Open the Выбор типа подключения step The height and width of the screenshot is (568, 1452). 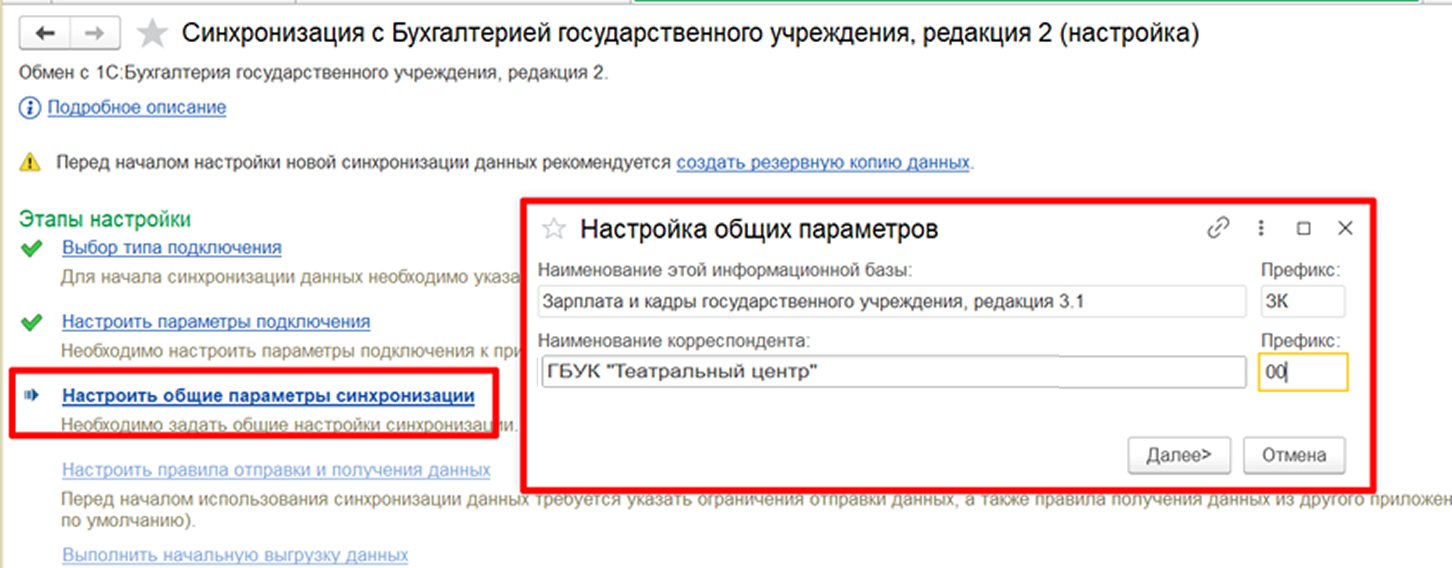point(171,247)
